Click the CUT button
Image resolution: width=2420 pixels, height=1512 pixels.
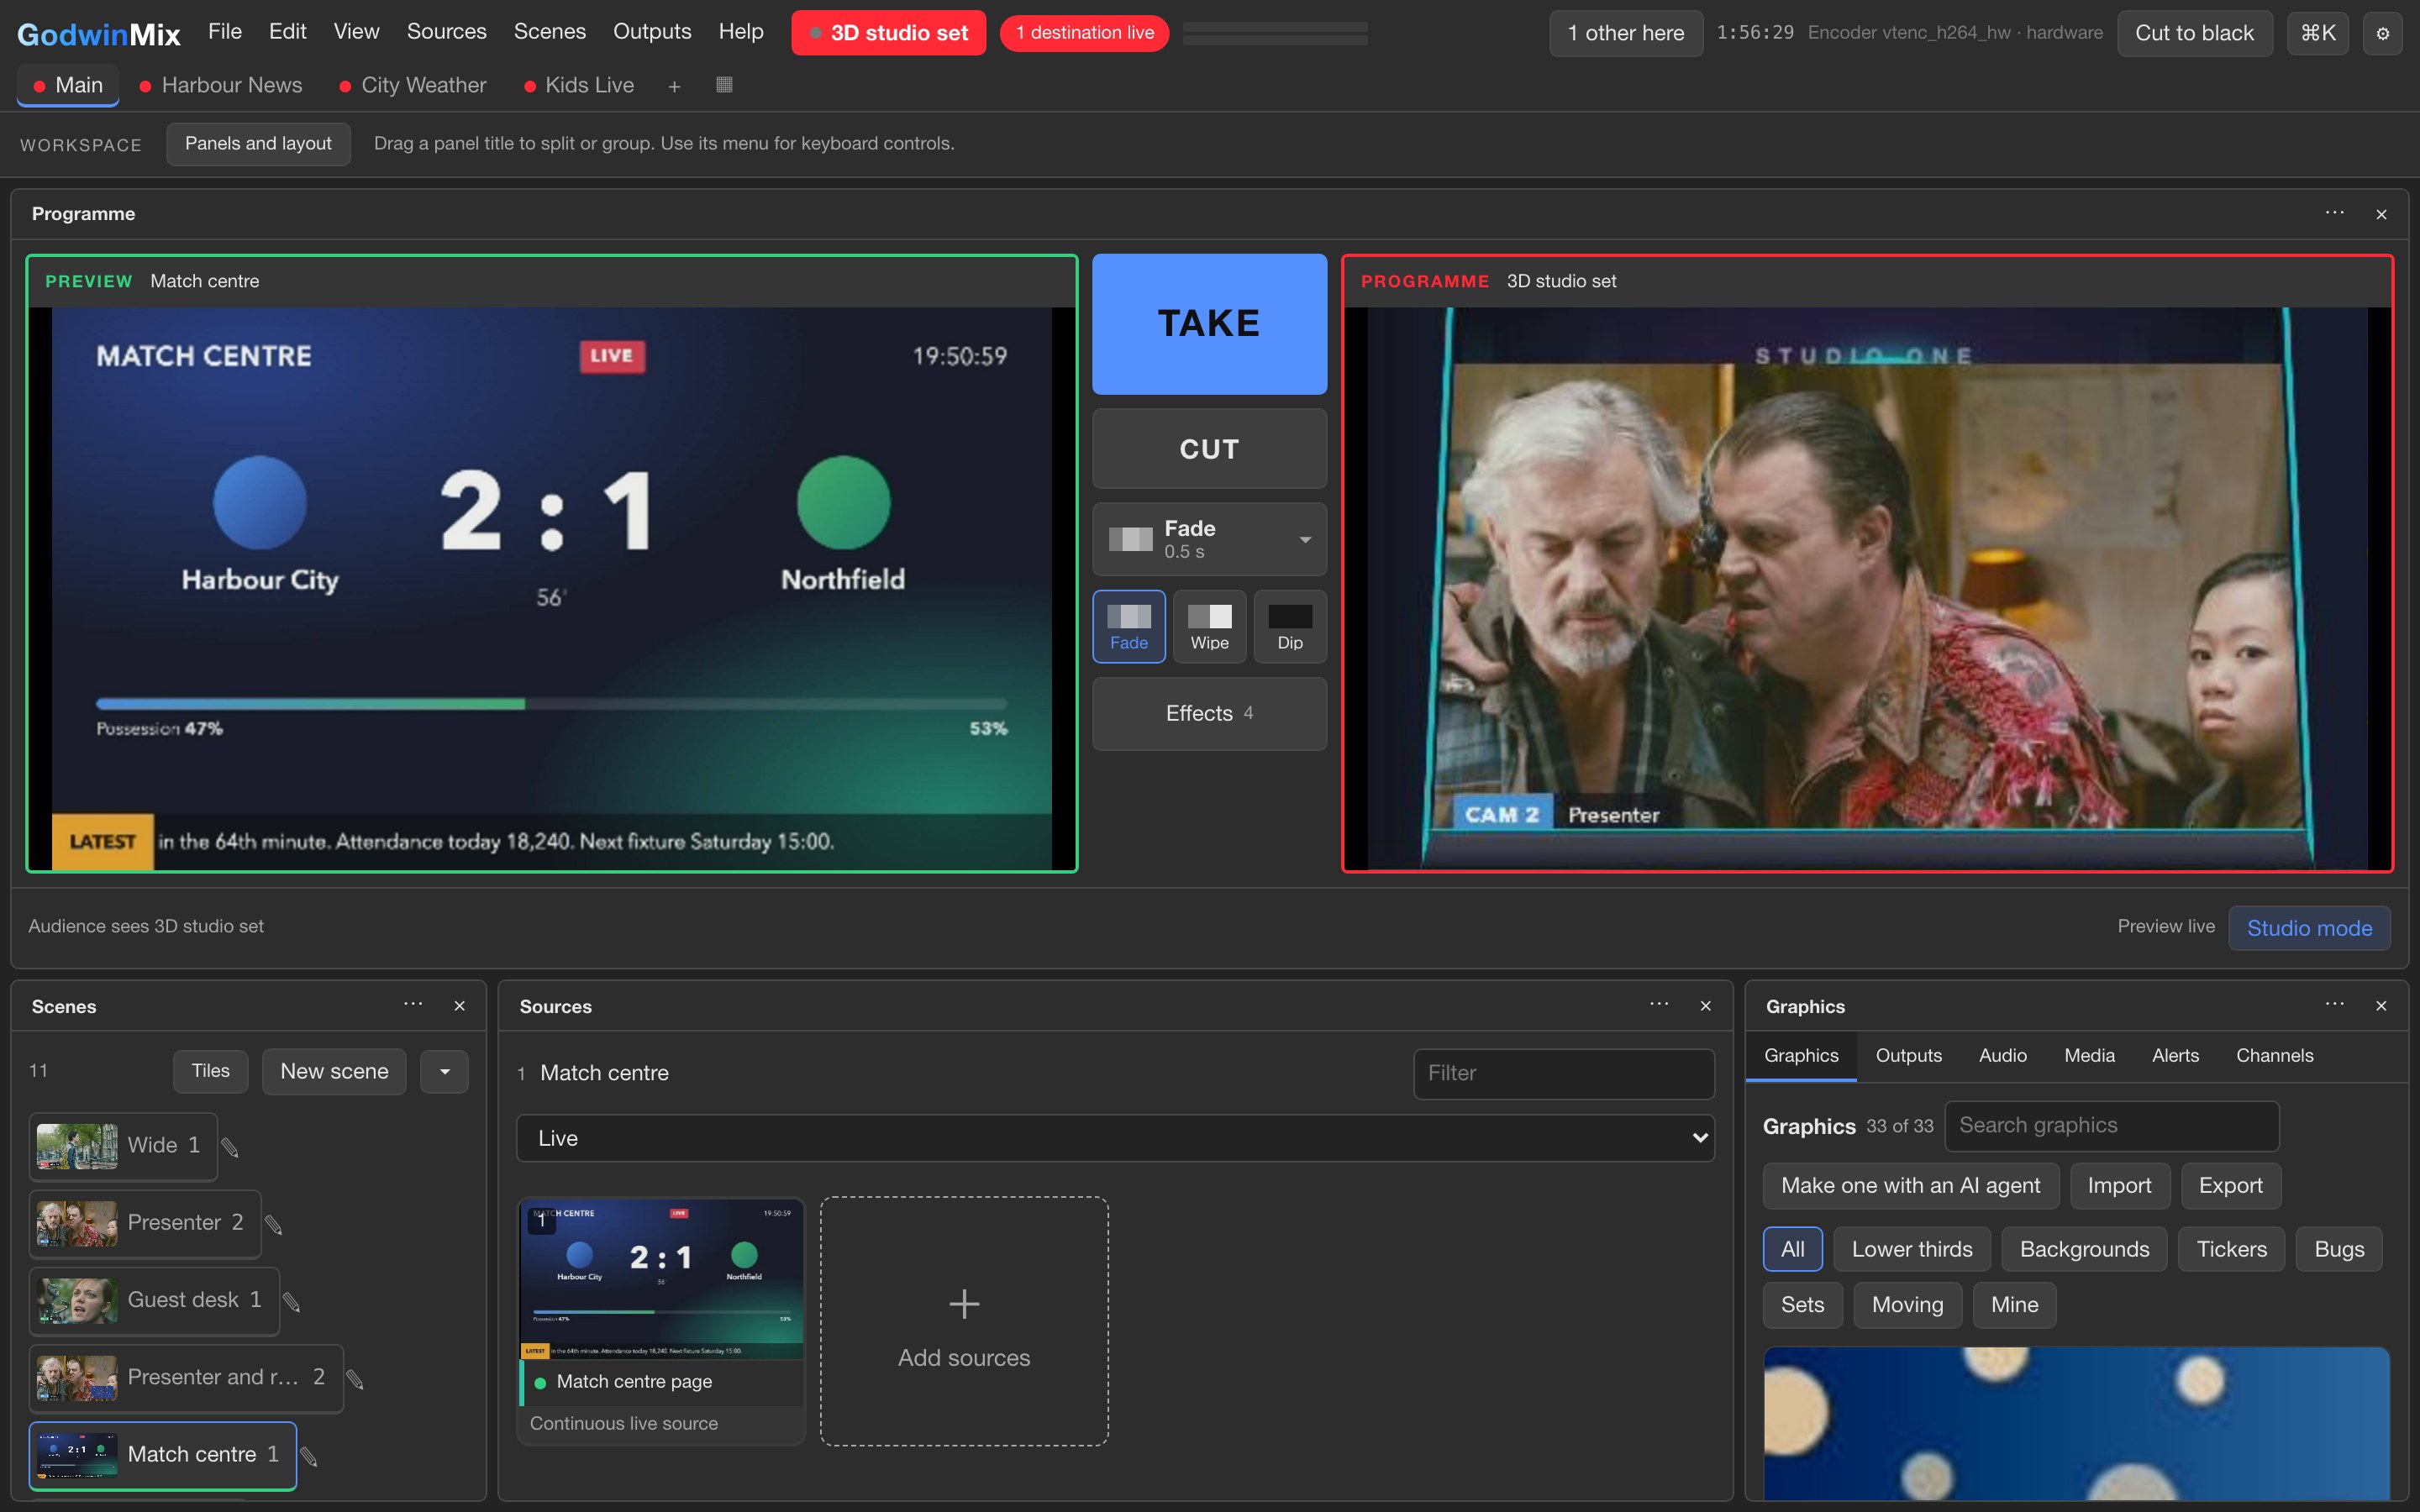[1210, 449]
